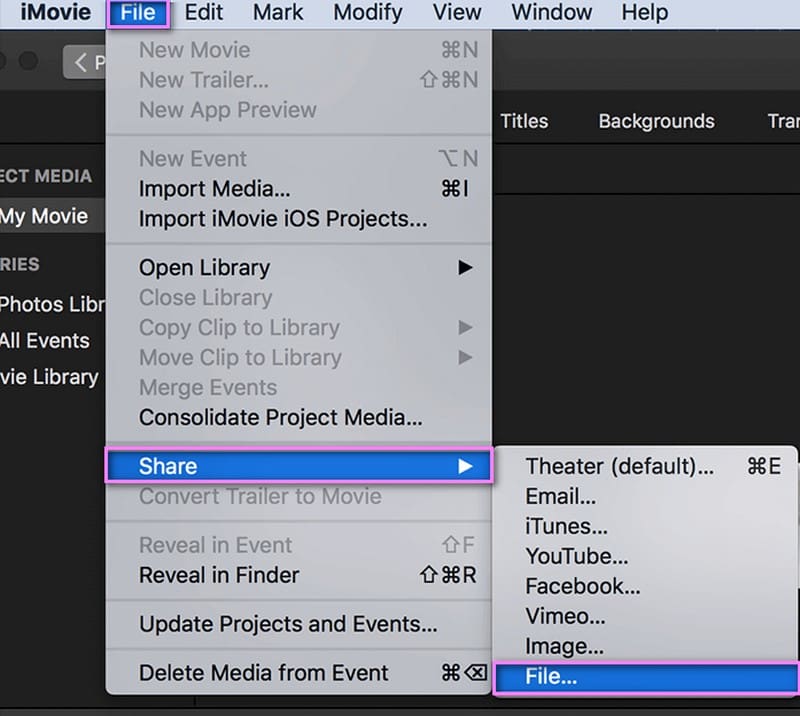This screenshot has height=716, width=800.
Task: Switch to the Titles tab
Action: (524, 121)
